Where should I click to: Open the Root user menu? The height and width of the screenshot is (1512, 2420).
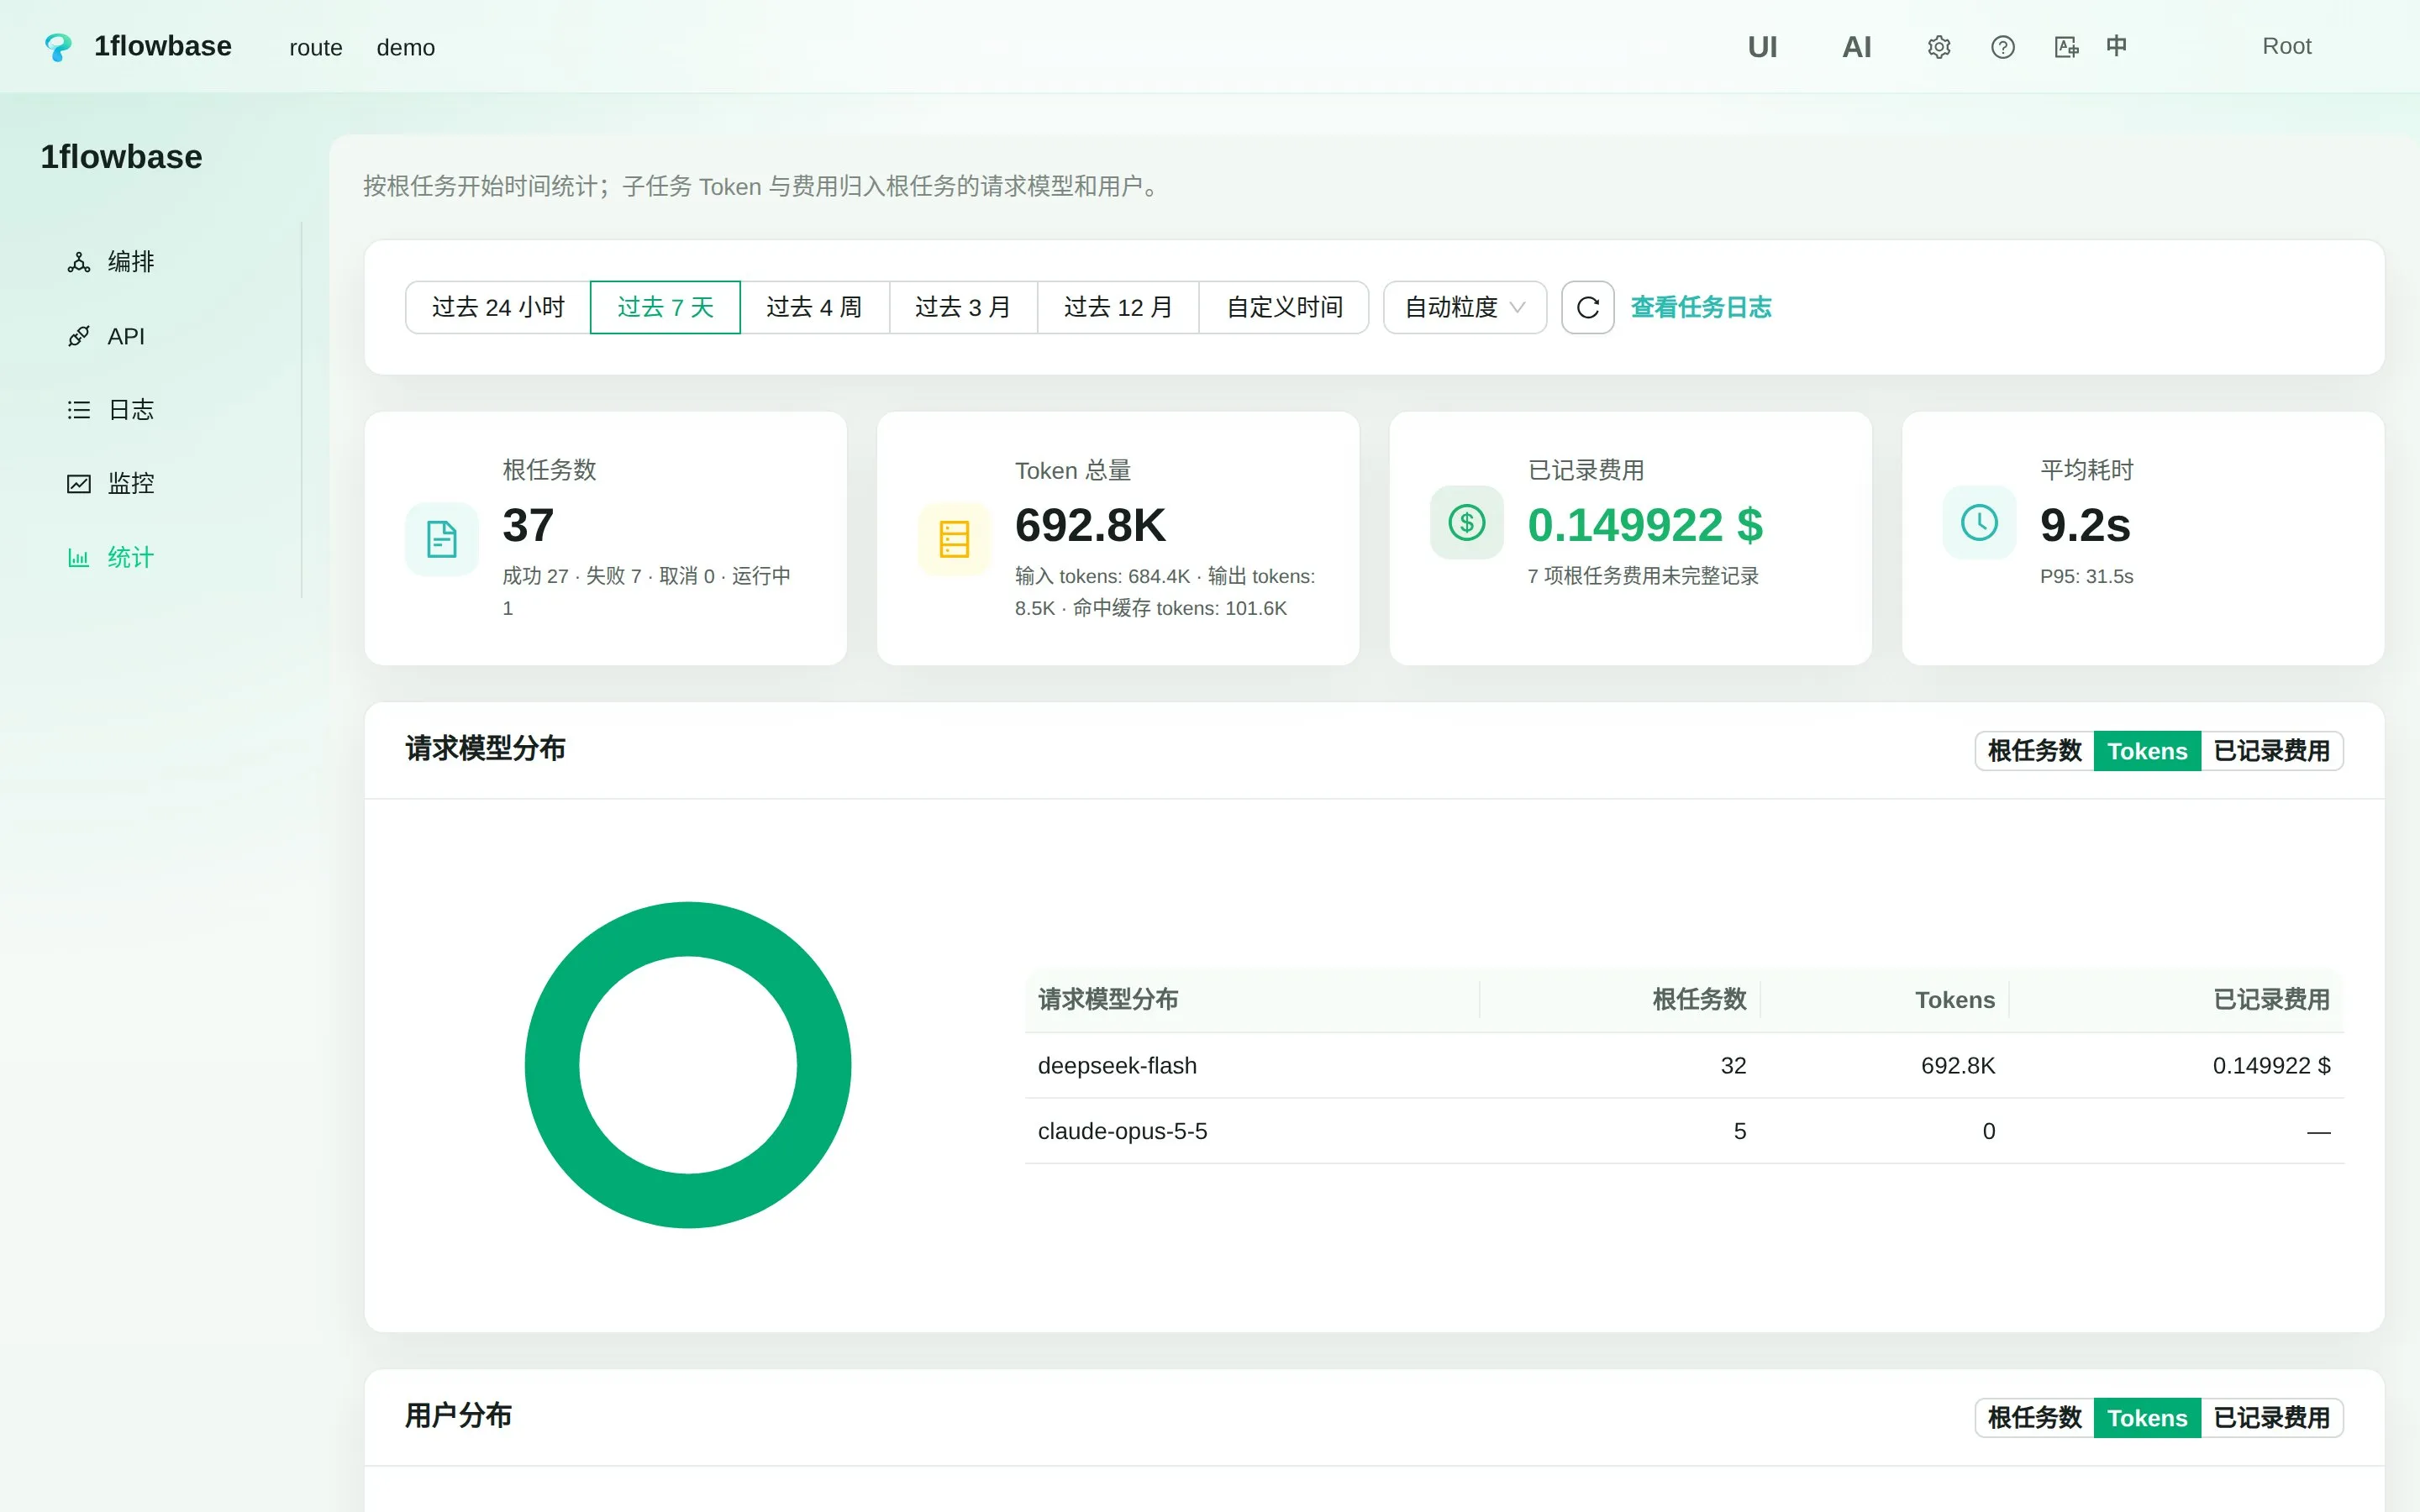(2287, 47)
